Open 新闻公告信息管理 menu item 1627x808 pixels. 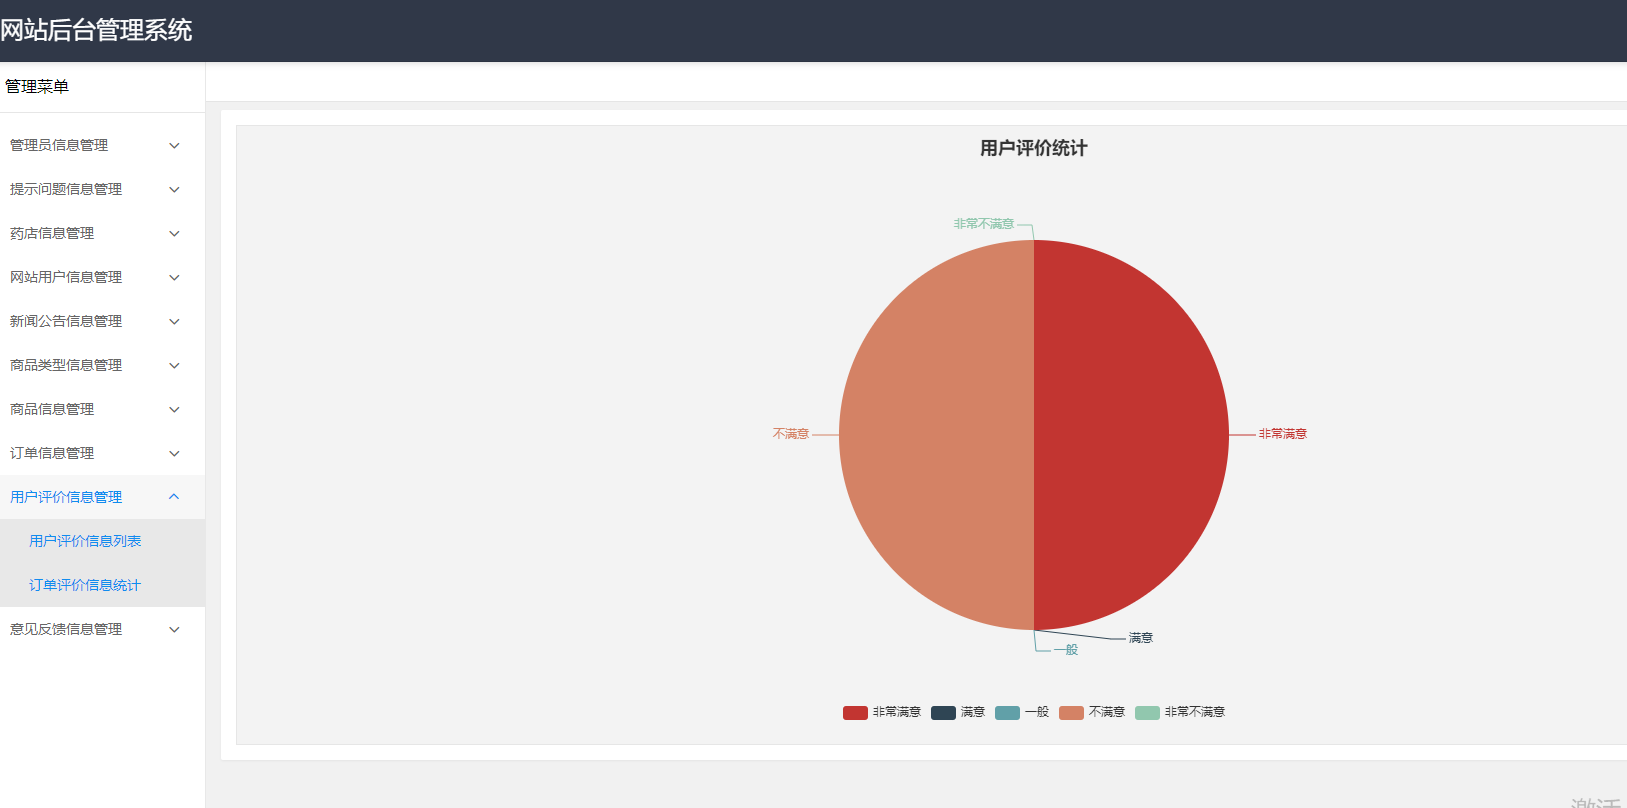pos(102,321)
